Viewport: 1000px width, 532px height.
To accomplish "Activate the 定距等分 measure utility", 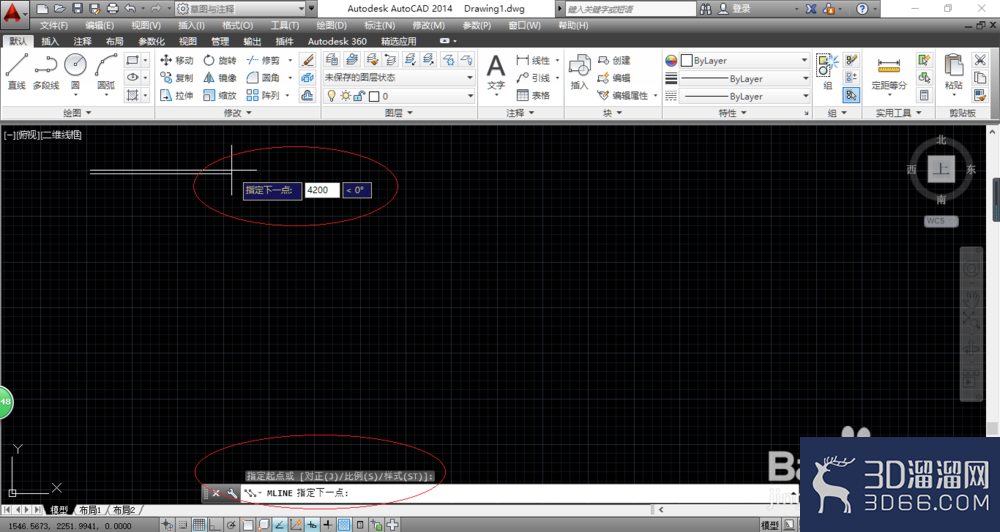I will click(x=889, y=71).
